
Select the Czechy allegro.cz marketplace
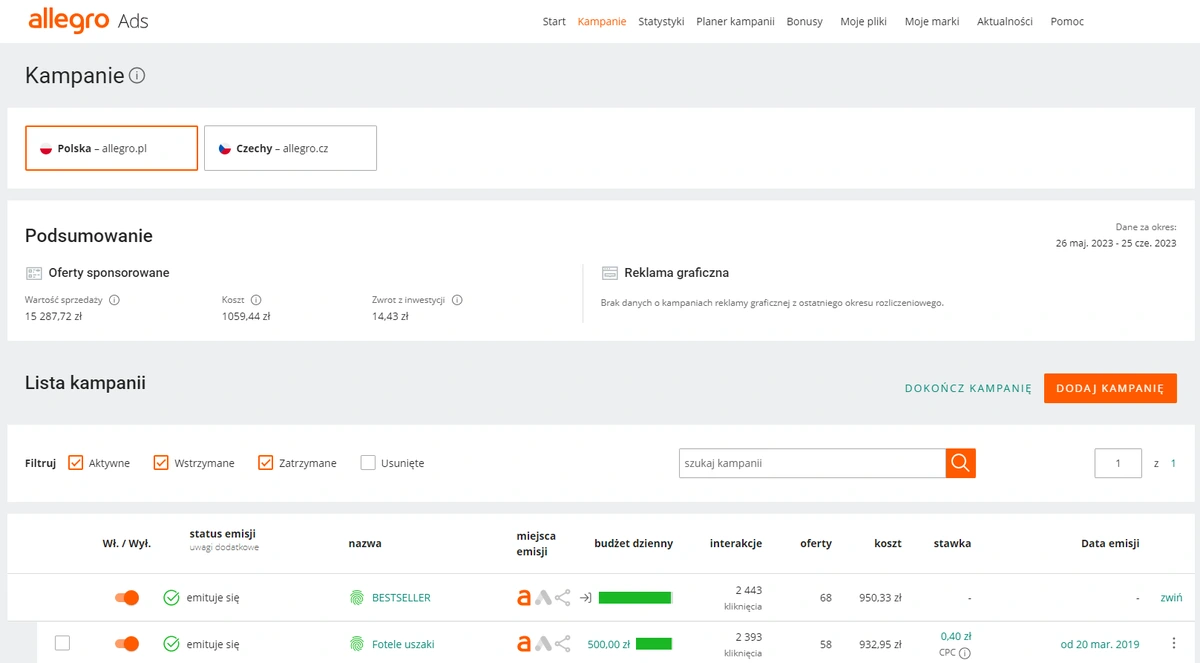pyautogui.click(x=290, y=148)
